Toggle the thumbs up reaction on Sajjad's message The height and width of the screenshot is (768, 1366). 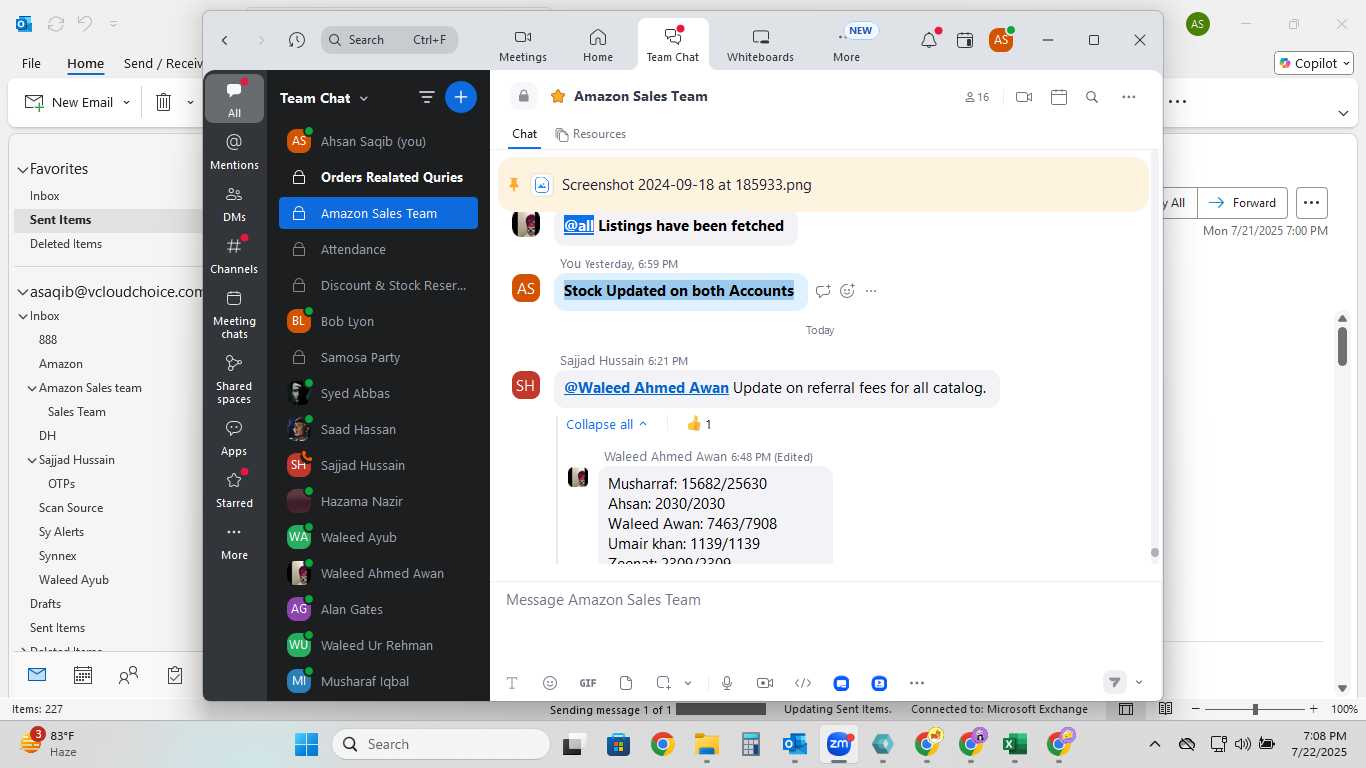[699, 424]
